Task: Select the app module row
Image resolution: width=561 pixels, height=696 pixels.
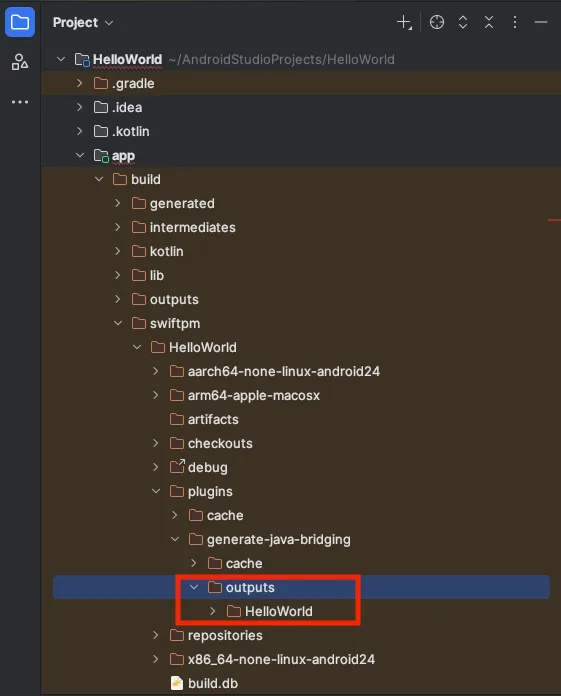Action: 301,155
